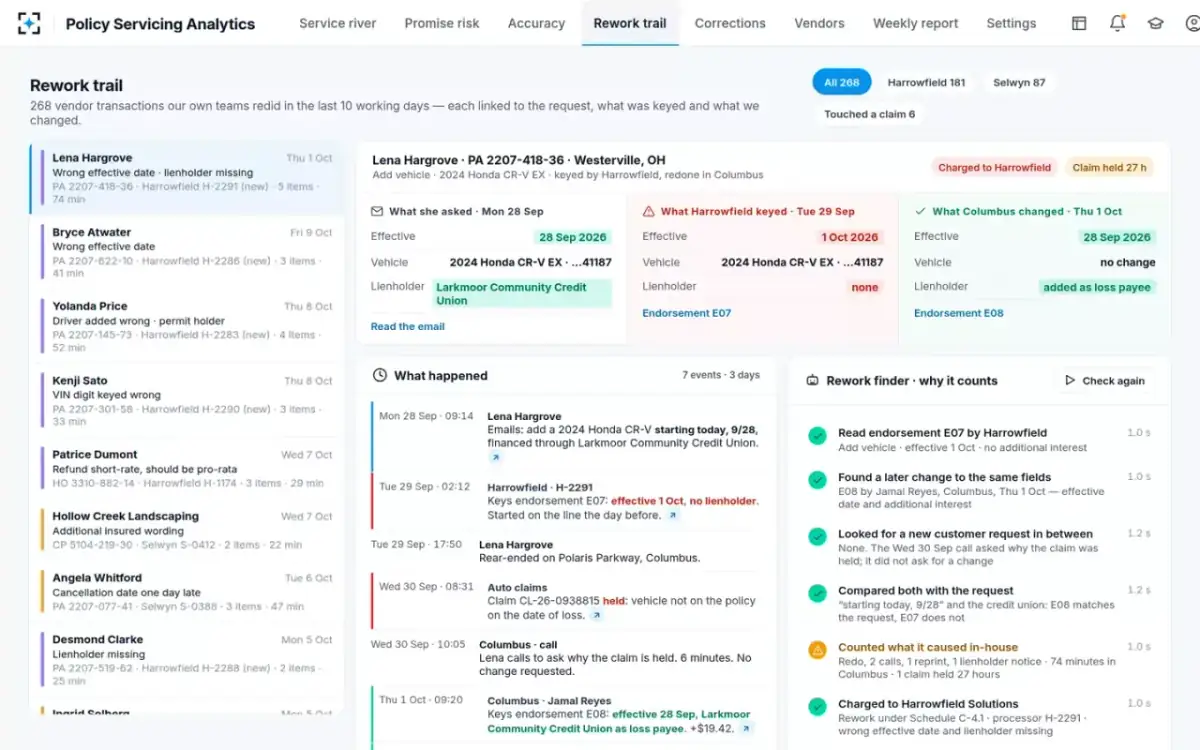Click orange warning icon for Counted what it caused

point(817,649)
